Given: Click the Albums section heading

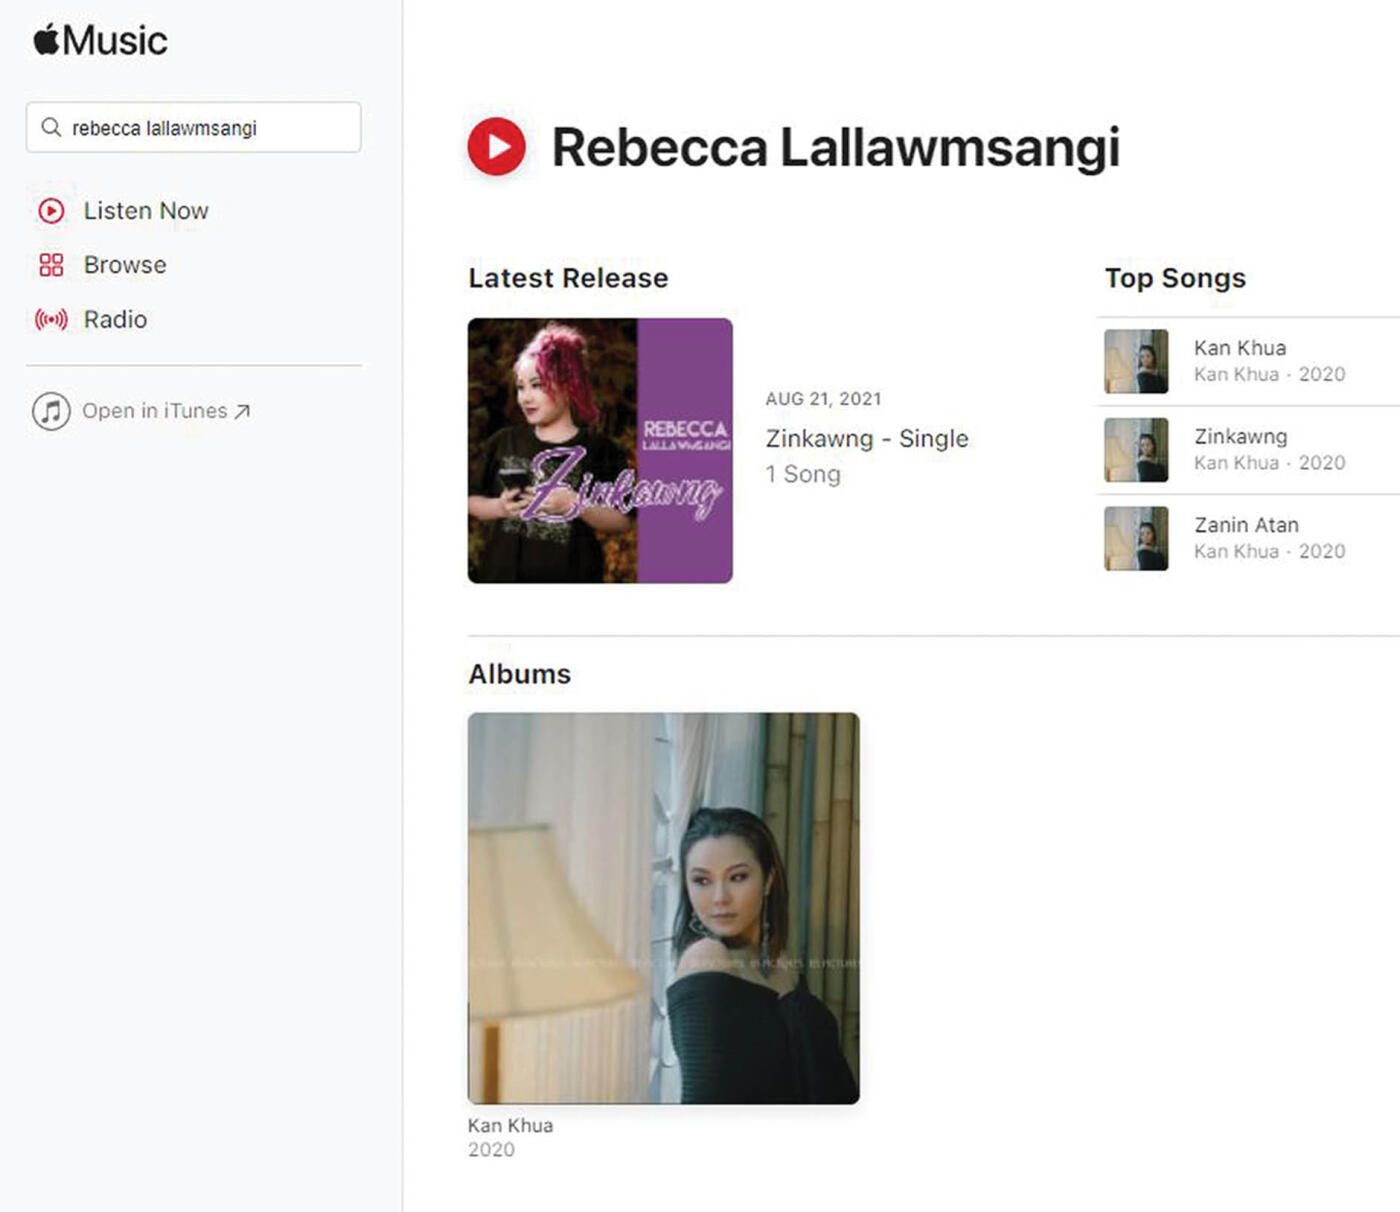Looking at the screenshot, I should [x=519, y=674].
